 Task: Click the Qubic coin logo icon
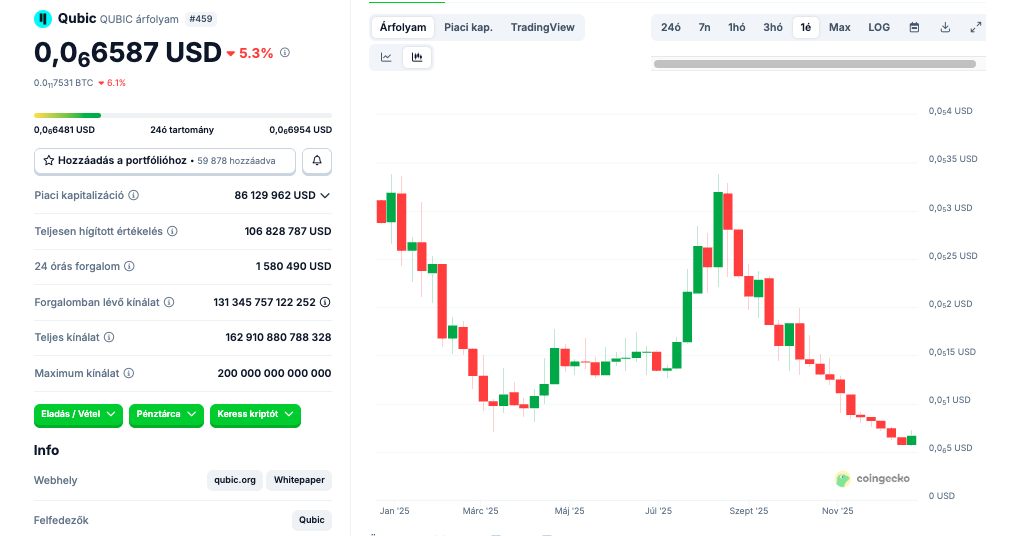tap(43, 19)
